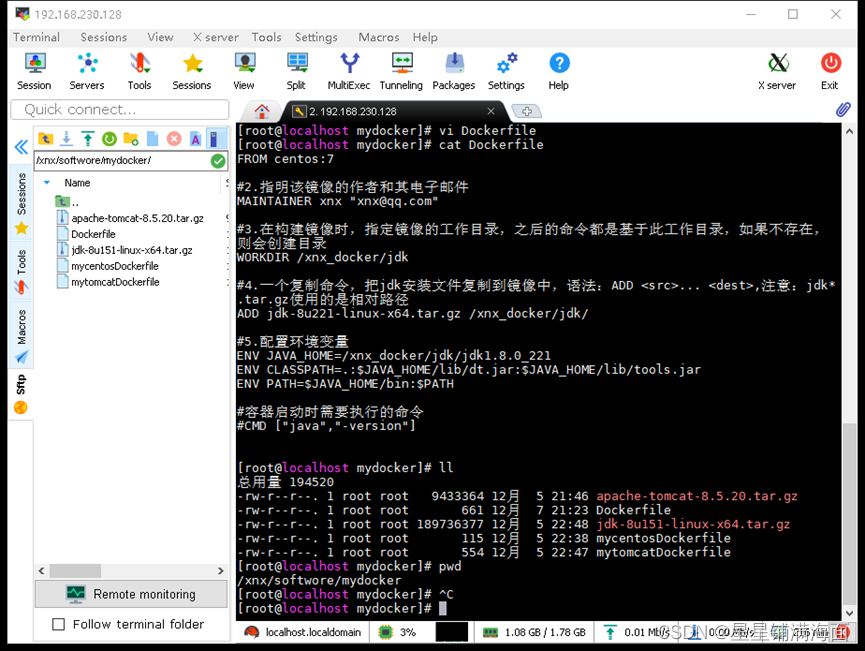This screenshot has width=865, height=651.
Task: Open the graphical SSH Tunneling tool
Action: [400, 70]
